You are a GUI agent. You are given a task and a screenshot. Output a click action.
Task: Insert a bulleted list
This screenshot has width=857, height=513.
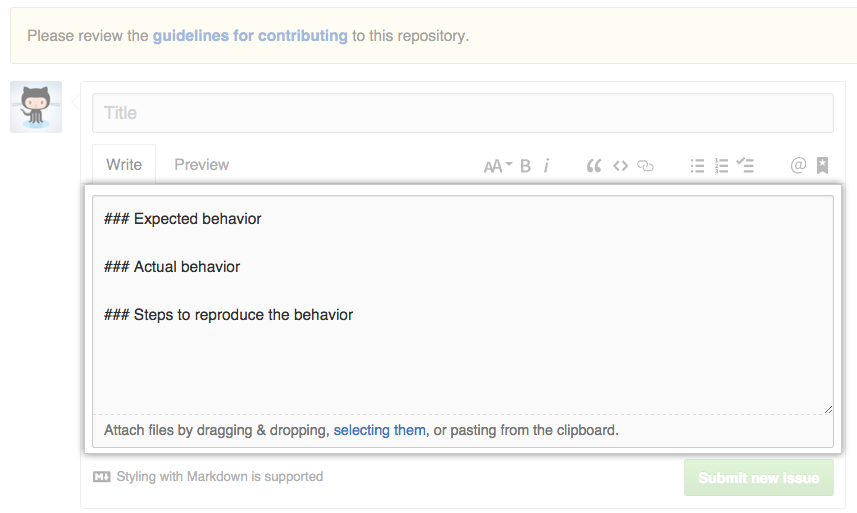coord(697,166)
